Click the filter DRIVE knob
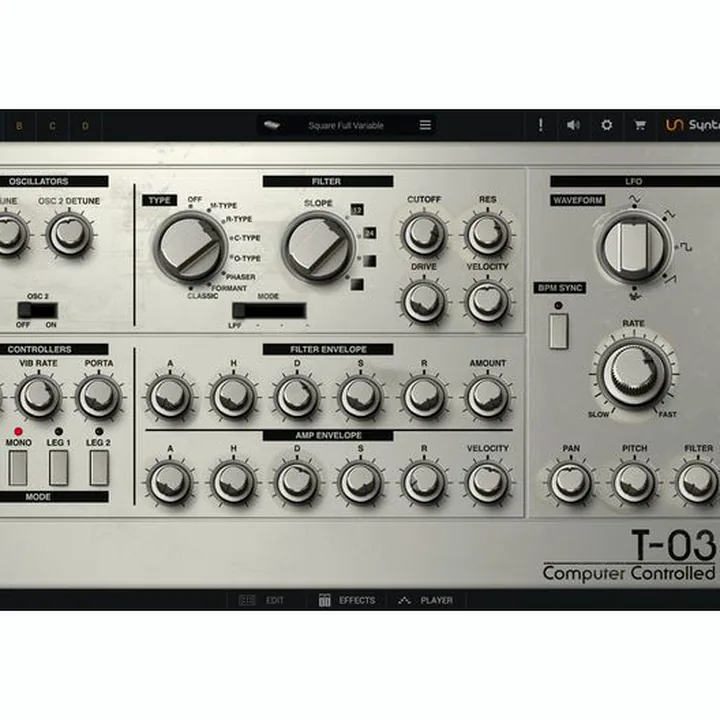Image resolution: width=720 pixels, height=720 pixels. 423,301
